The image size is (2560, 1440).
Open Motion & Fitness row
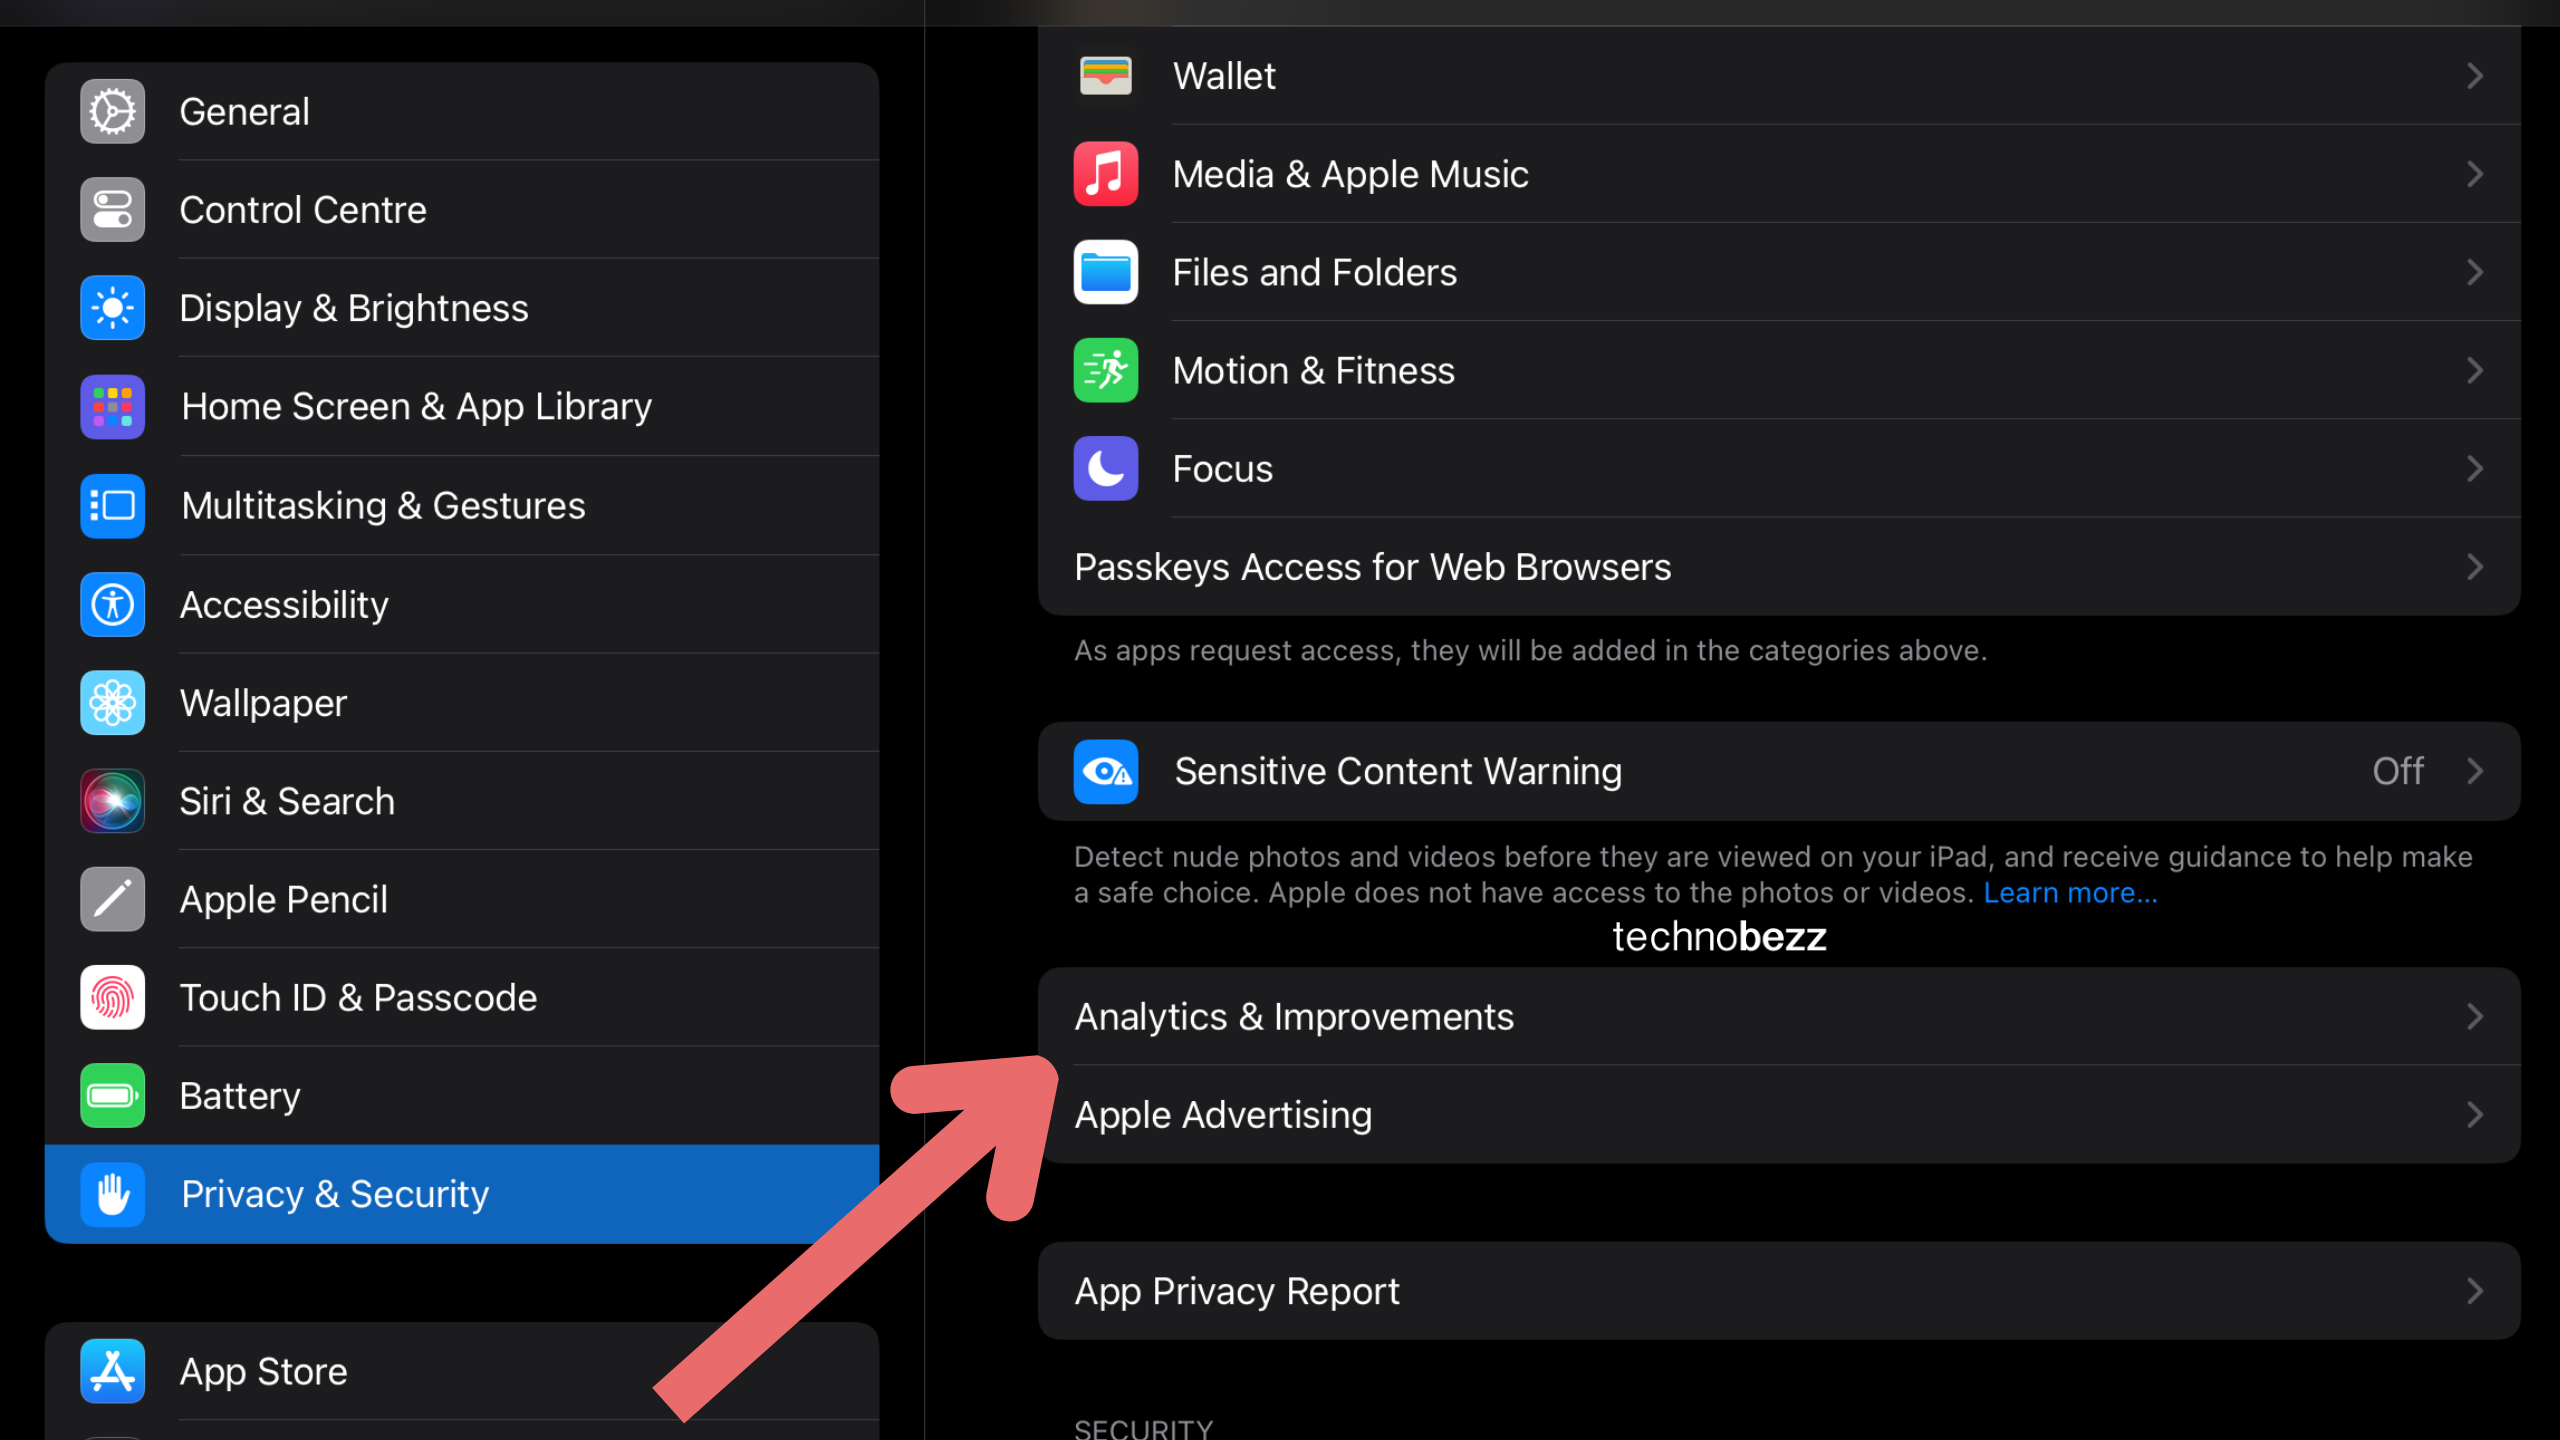(1779, 370)
